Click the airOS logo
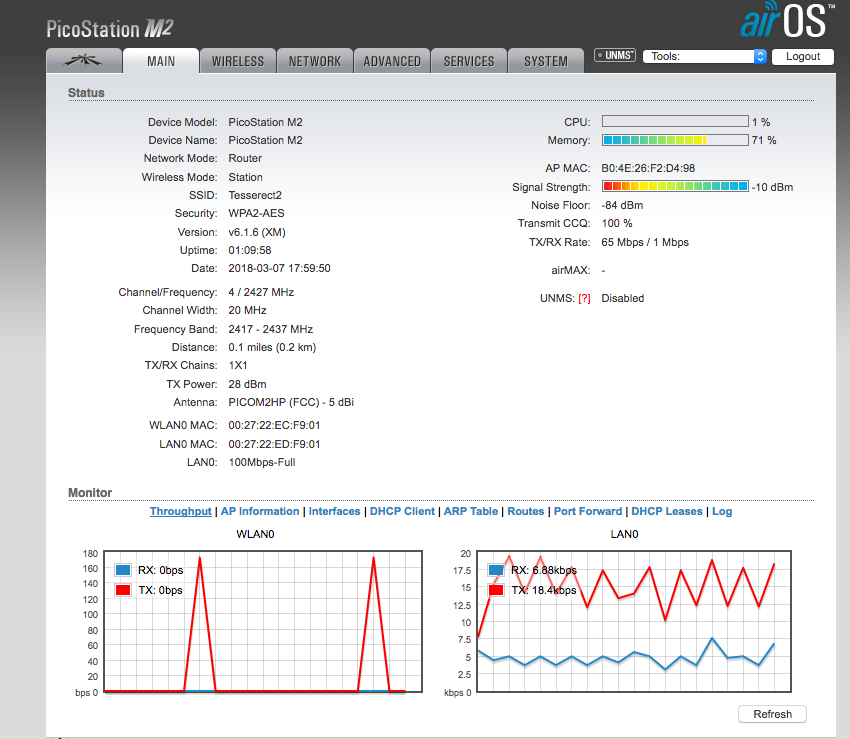Viewport: 850px width, 739px height. tap(787, 20)
